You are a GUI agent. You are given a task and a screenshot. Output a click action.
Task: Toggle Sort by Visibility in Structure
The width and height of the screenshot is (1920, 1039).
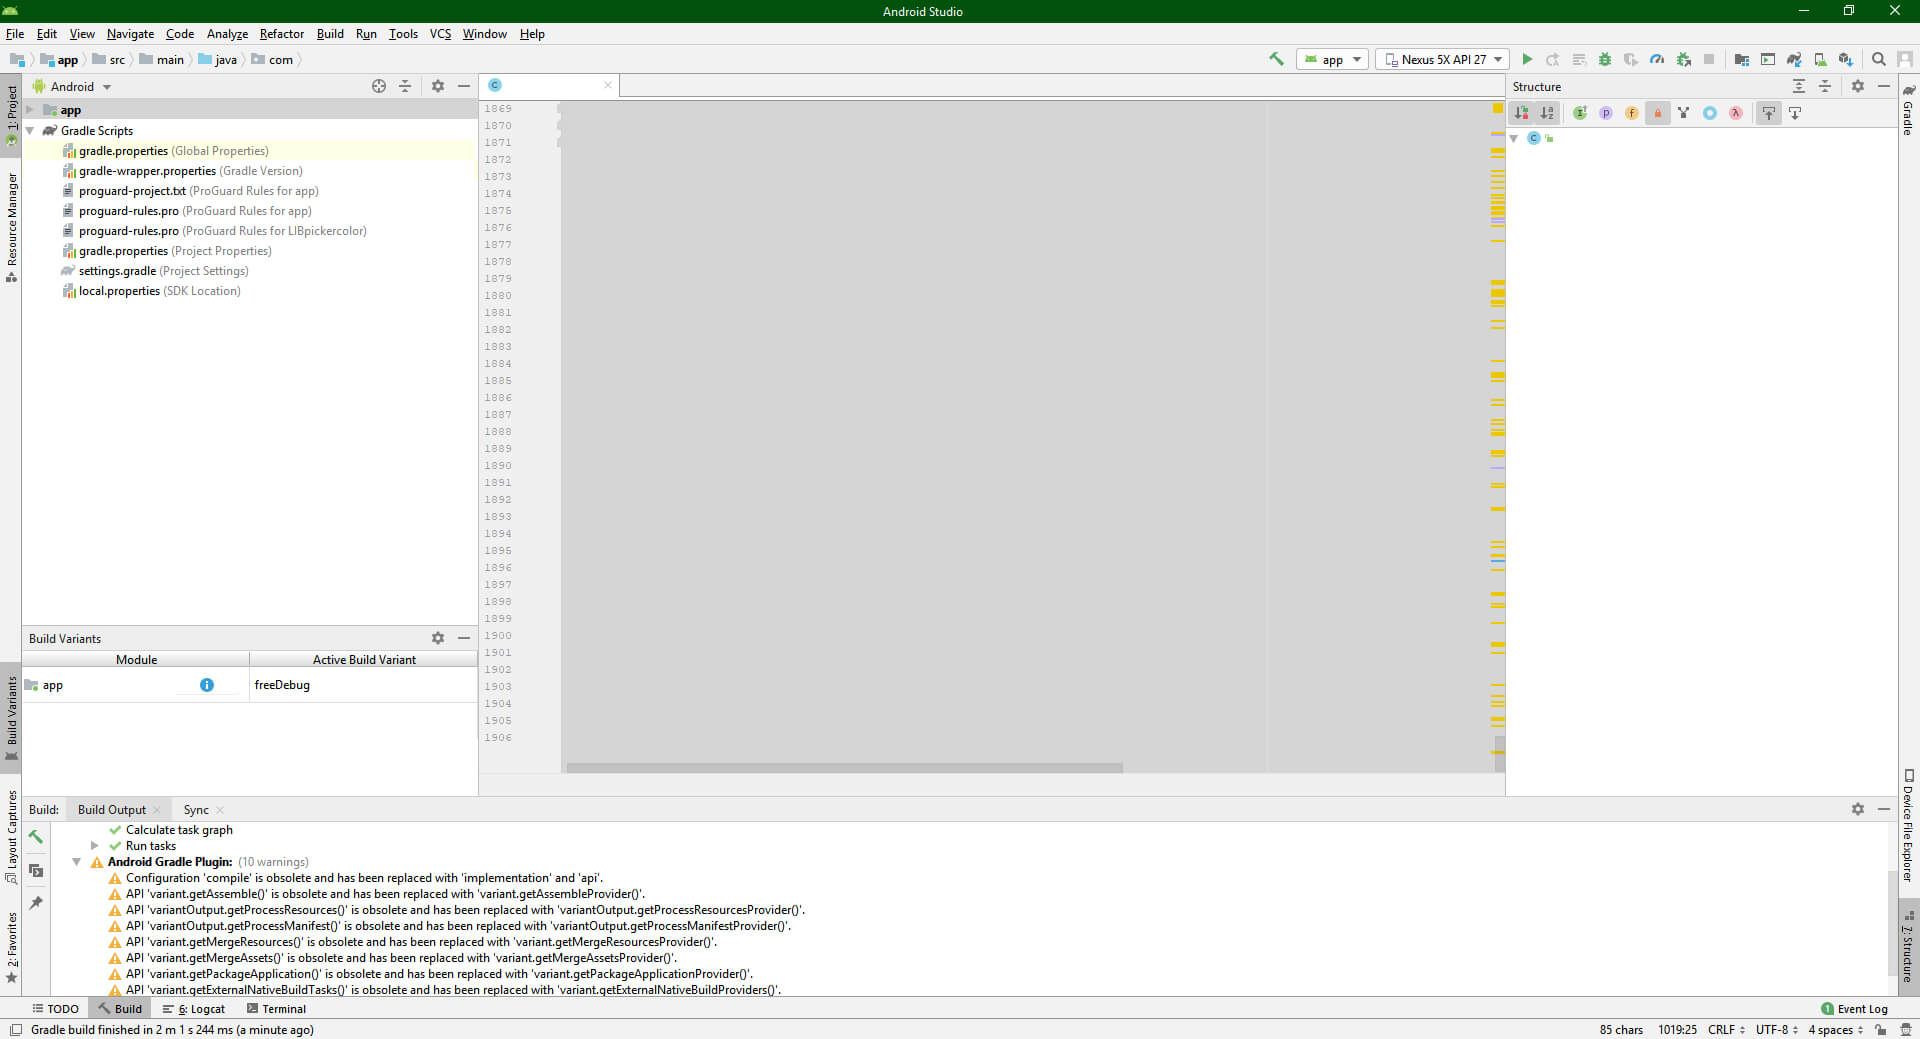(x=1522, y=113)
